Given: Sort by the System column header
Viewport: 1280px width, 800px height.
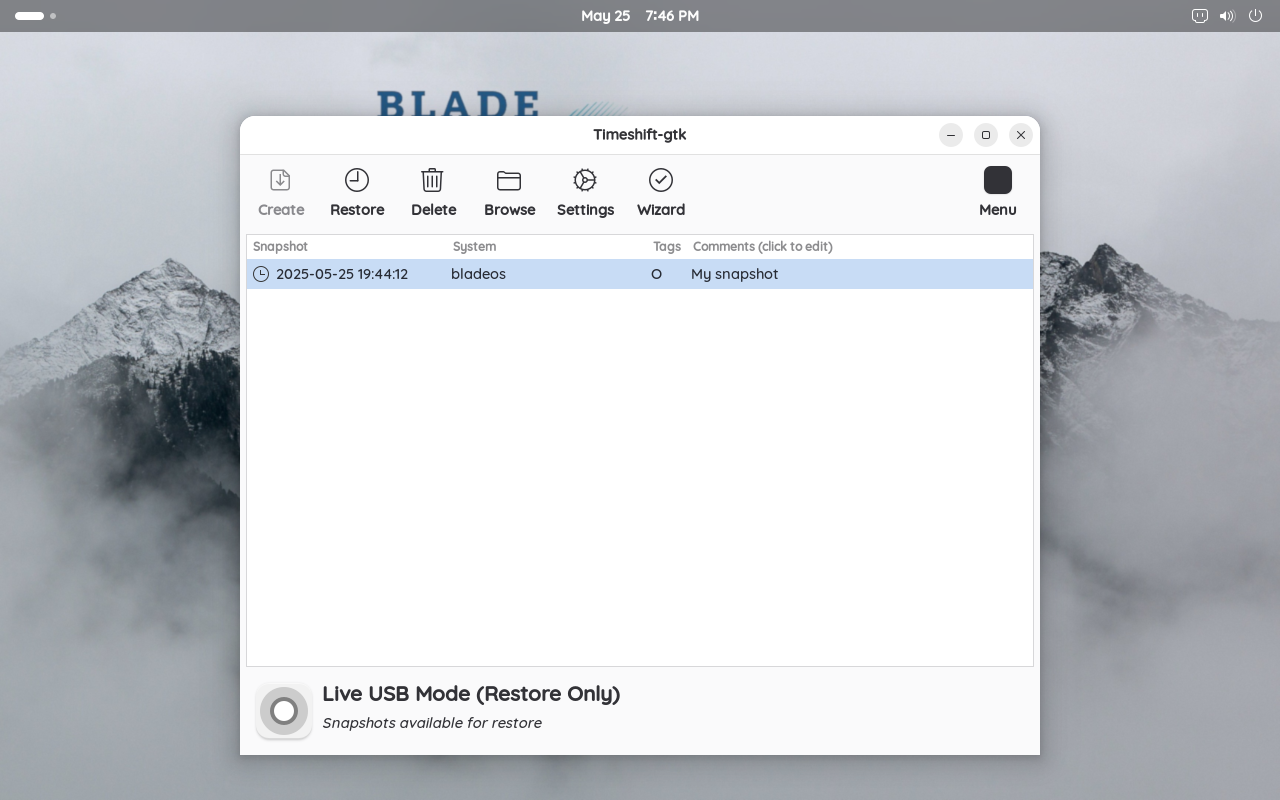Looking at the screenshot, I should 474,247.
